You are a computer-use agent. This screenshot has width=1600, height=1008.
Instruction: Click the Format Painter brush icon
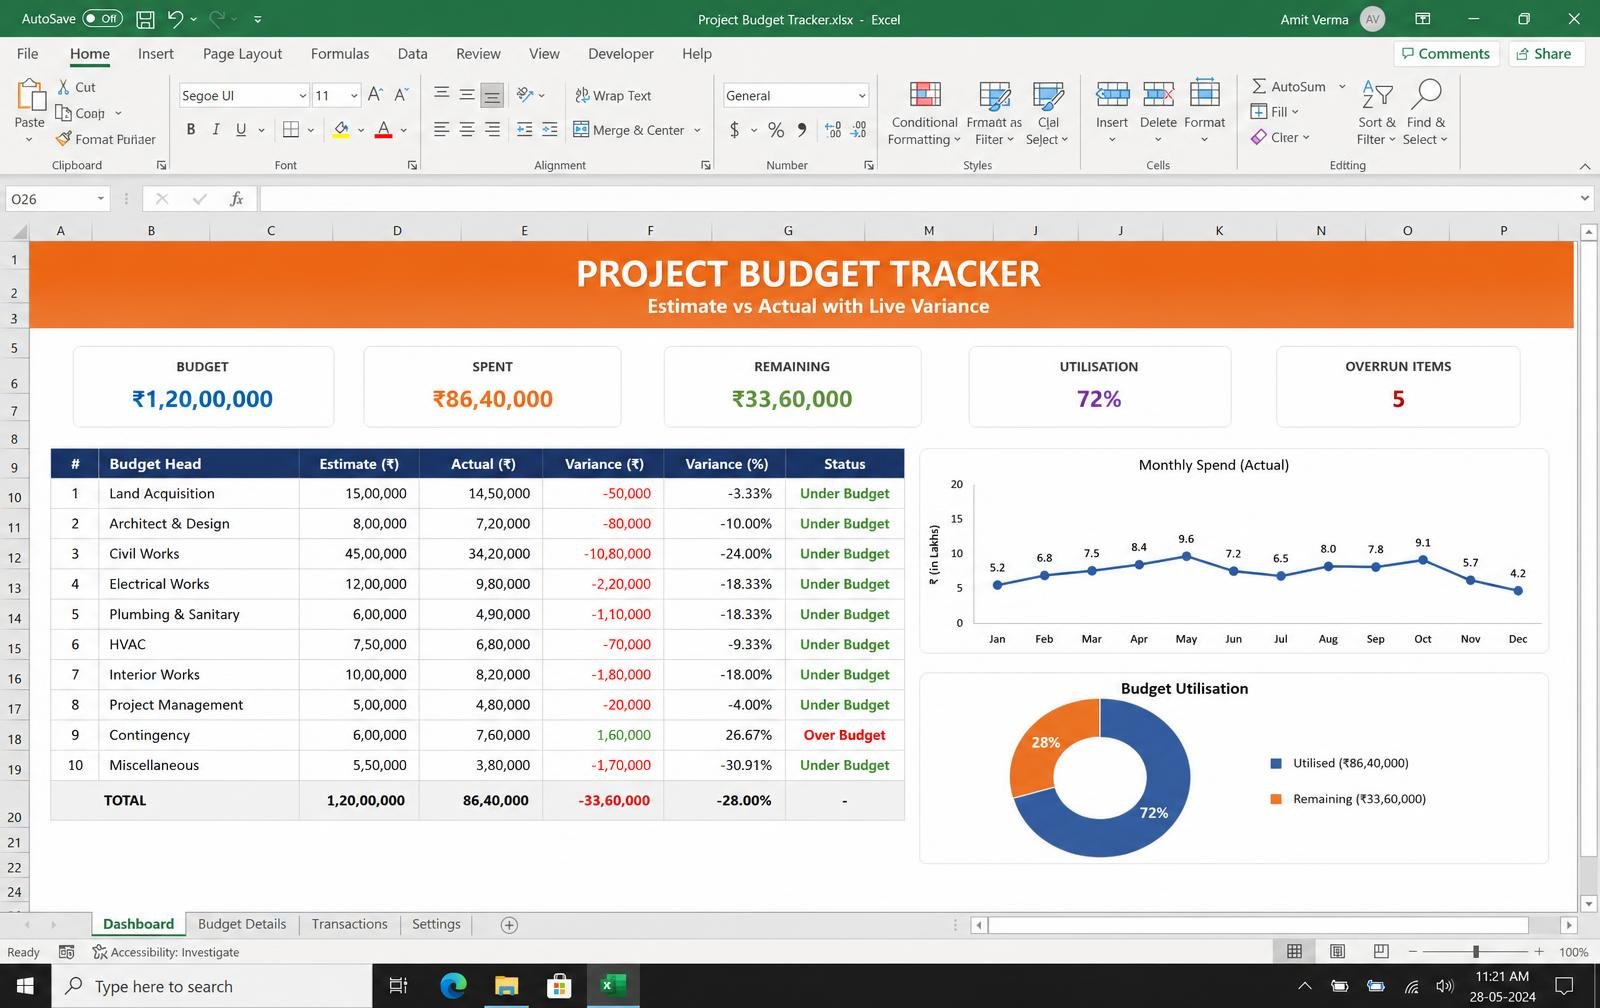[64, 139]
